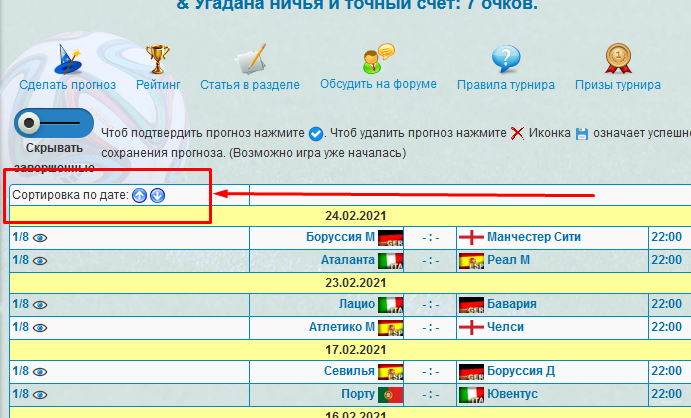The image size is (691, 418).
Task: Select team name Боруссия Д
Action: pyautogui.click(x=521, y=371)
